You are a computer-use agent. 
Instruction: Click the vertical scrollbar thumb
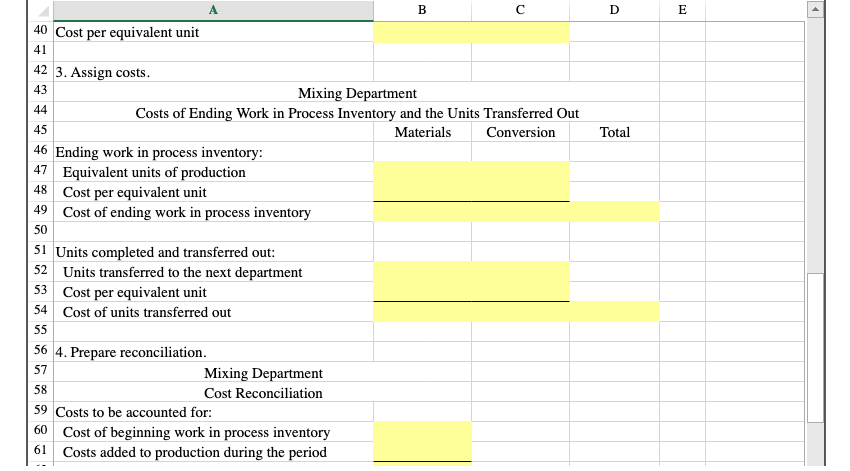pos(815,347)
